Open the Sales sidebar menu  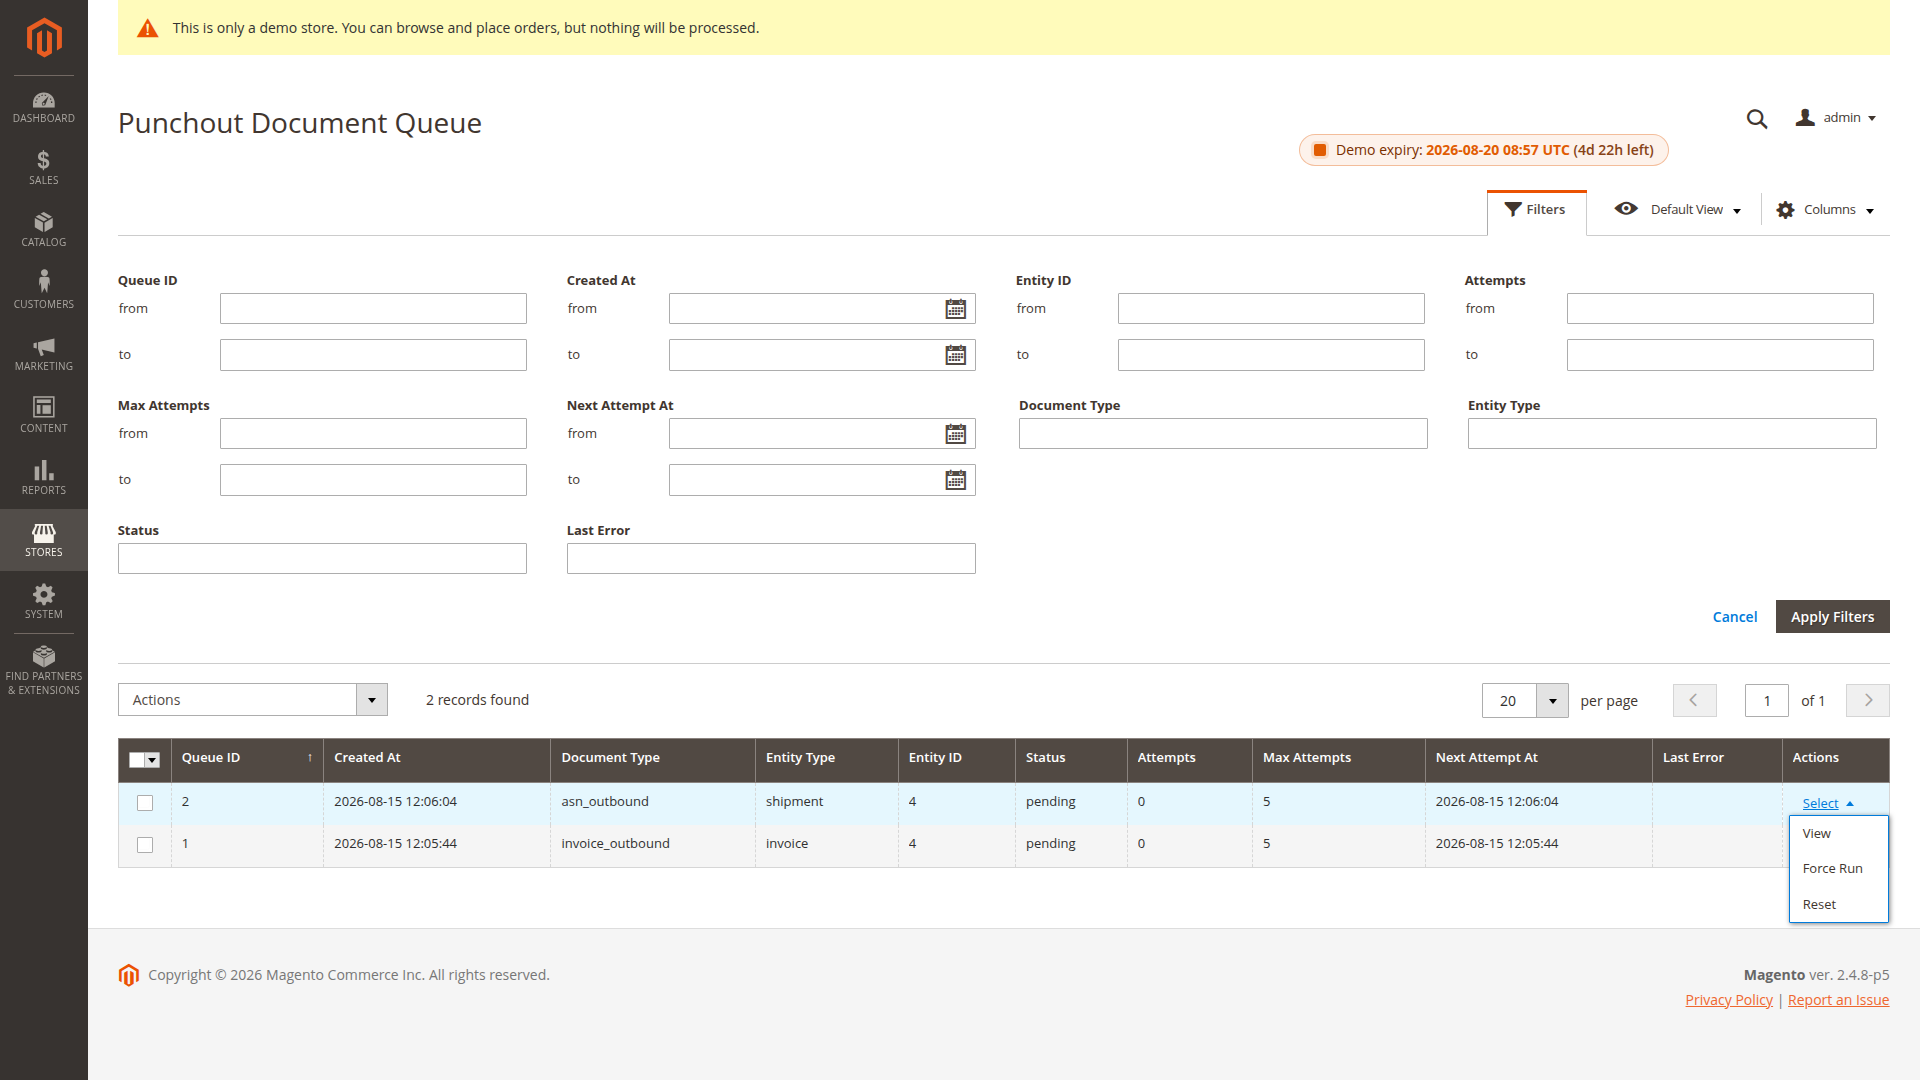44,168
